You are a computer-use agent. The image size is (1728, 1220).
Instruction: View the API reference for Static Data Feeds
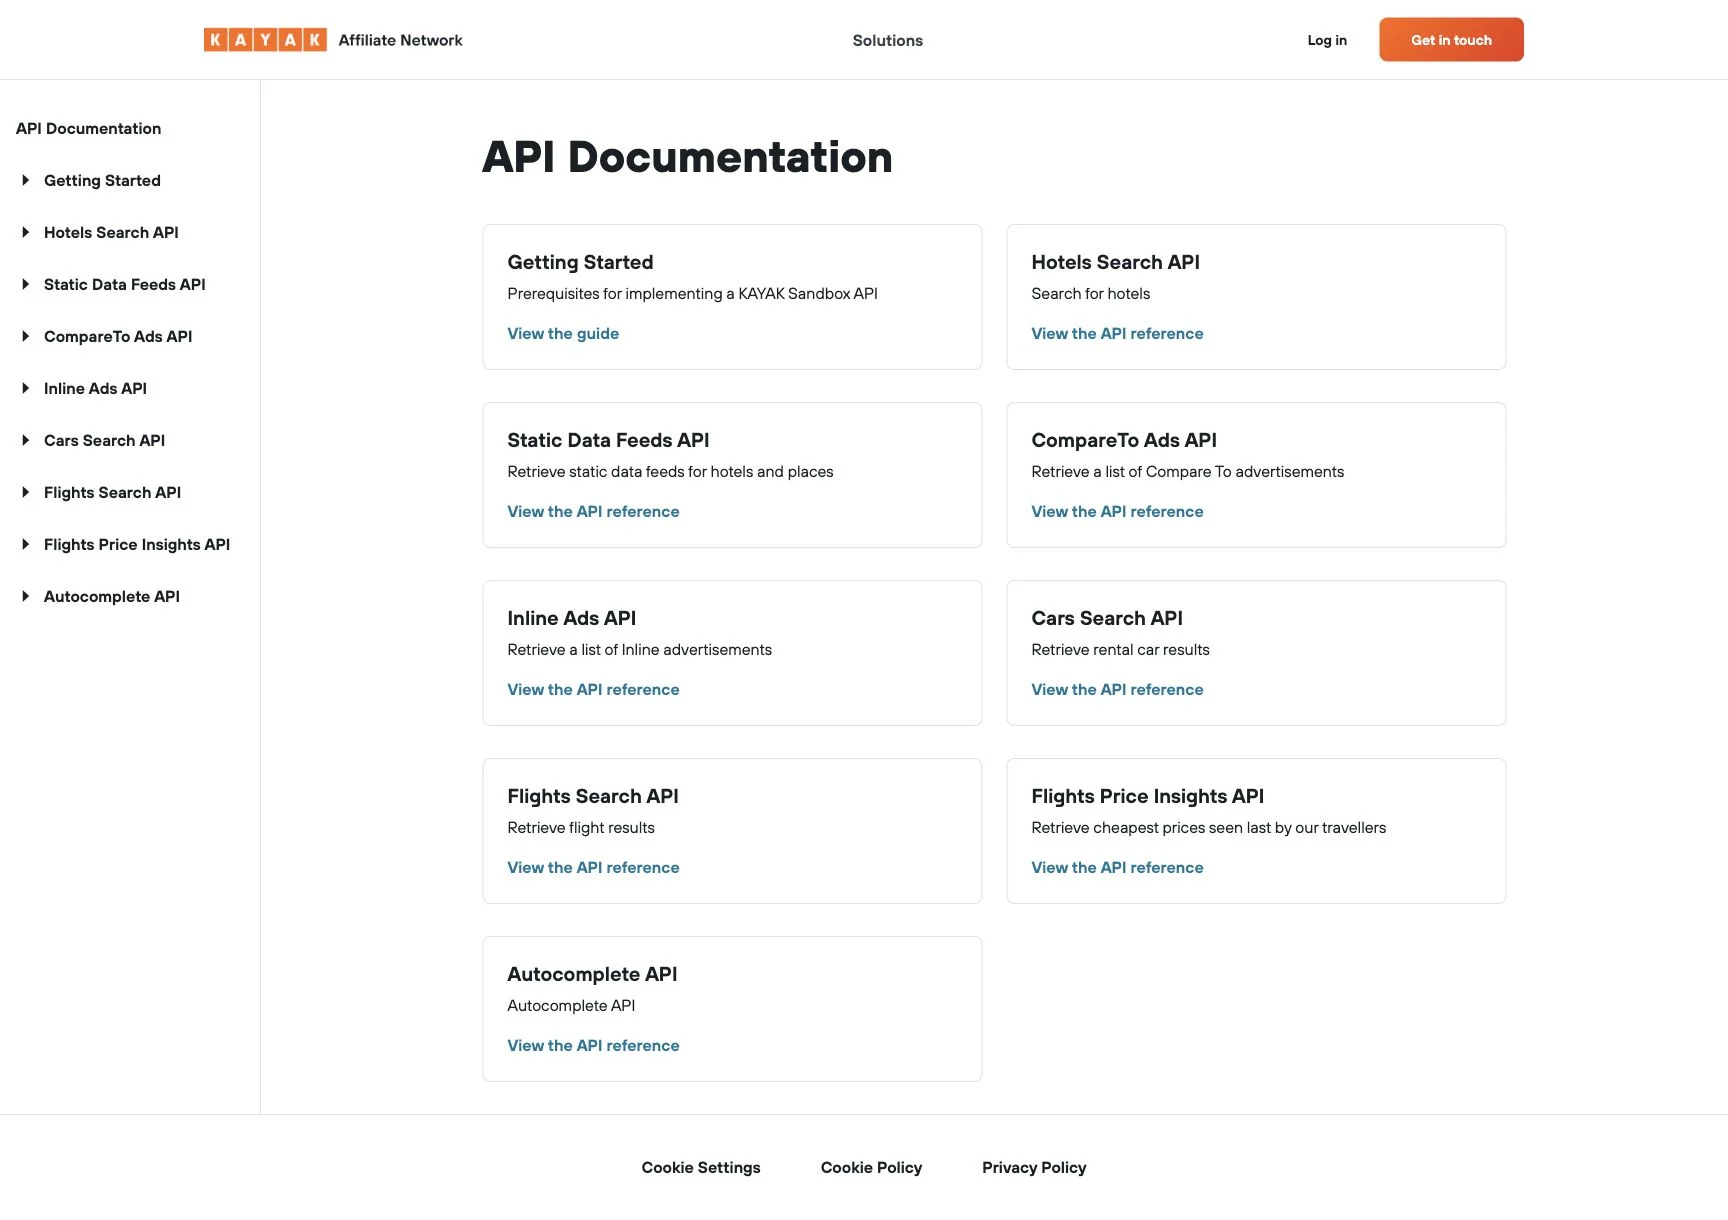coord(593,511)
